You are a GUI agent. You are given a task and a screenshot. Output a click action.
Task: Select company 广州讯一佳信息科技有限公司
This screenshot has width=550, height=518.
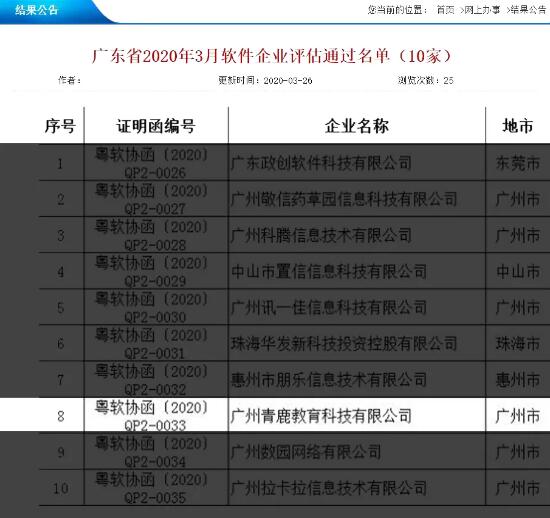329,308
